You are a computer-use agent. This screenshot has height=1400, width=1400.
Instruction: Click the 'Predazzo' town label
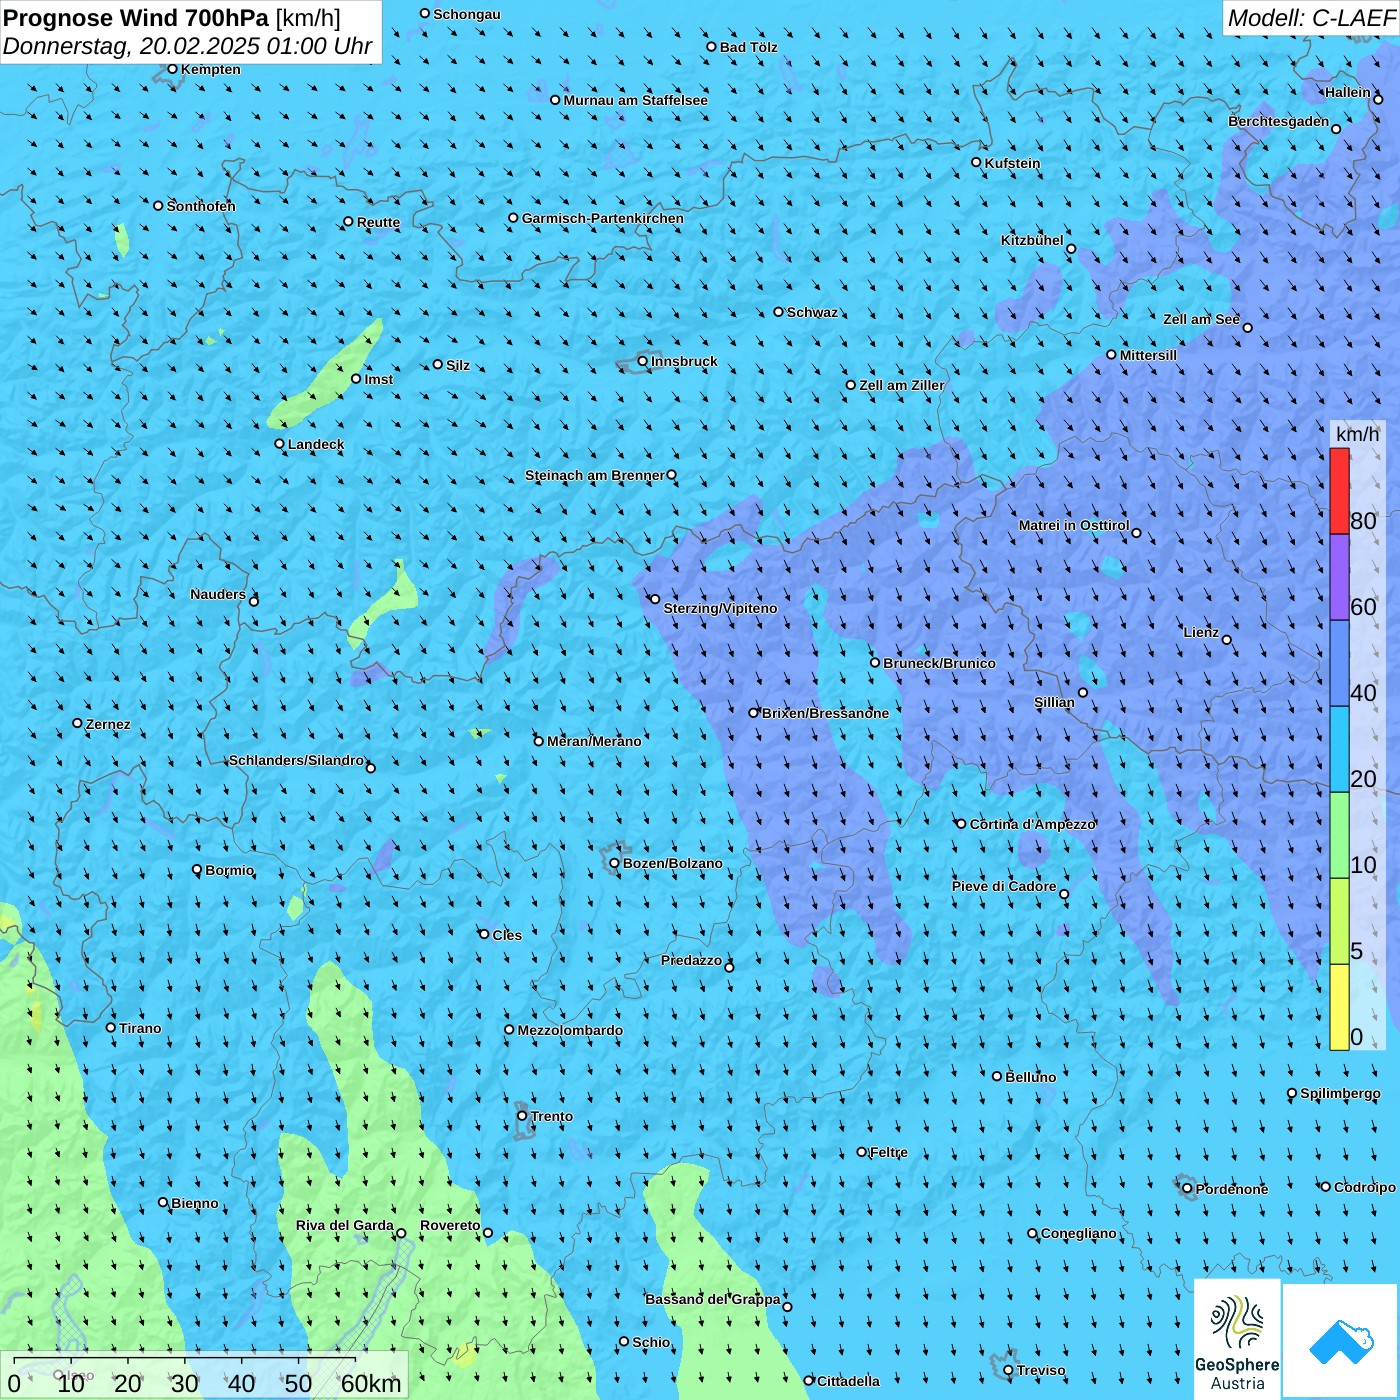coord(691,960)
